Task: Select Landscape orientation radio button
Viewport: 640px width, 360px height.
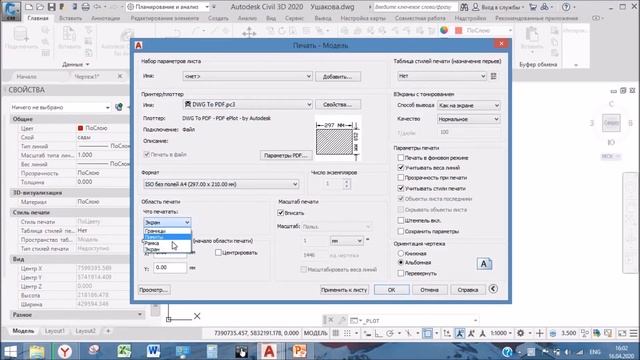Action: click(x=401, y=262)
